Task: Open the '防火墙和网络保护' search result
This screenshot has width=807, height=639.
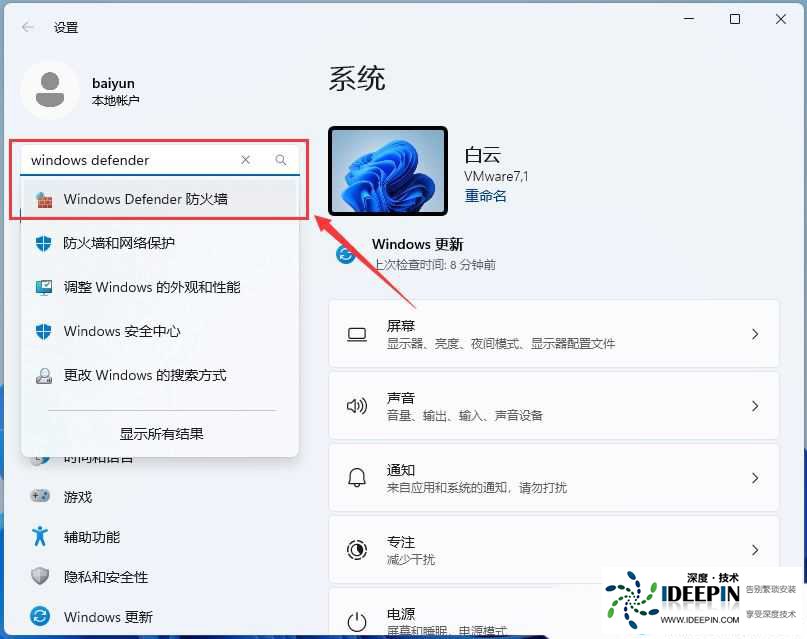Action: 160,243
